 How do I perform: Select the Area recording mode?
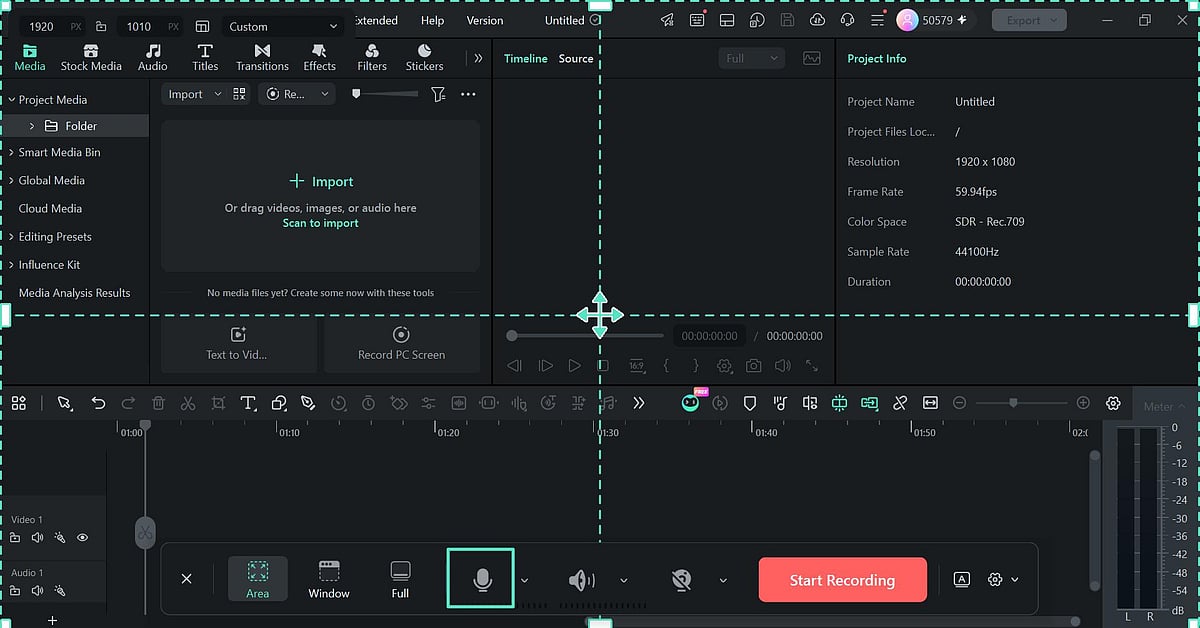pyautogui.click(x=258, y=579)
